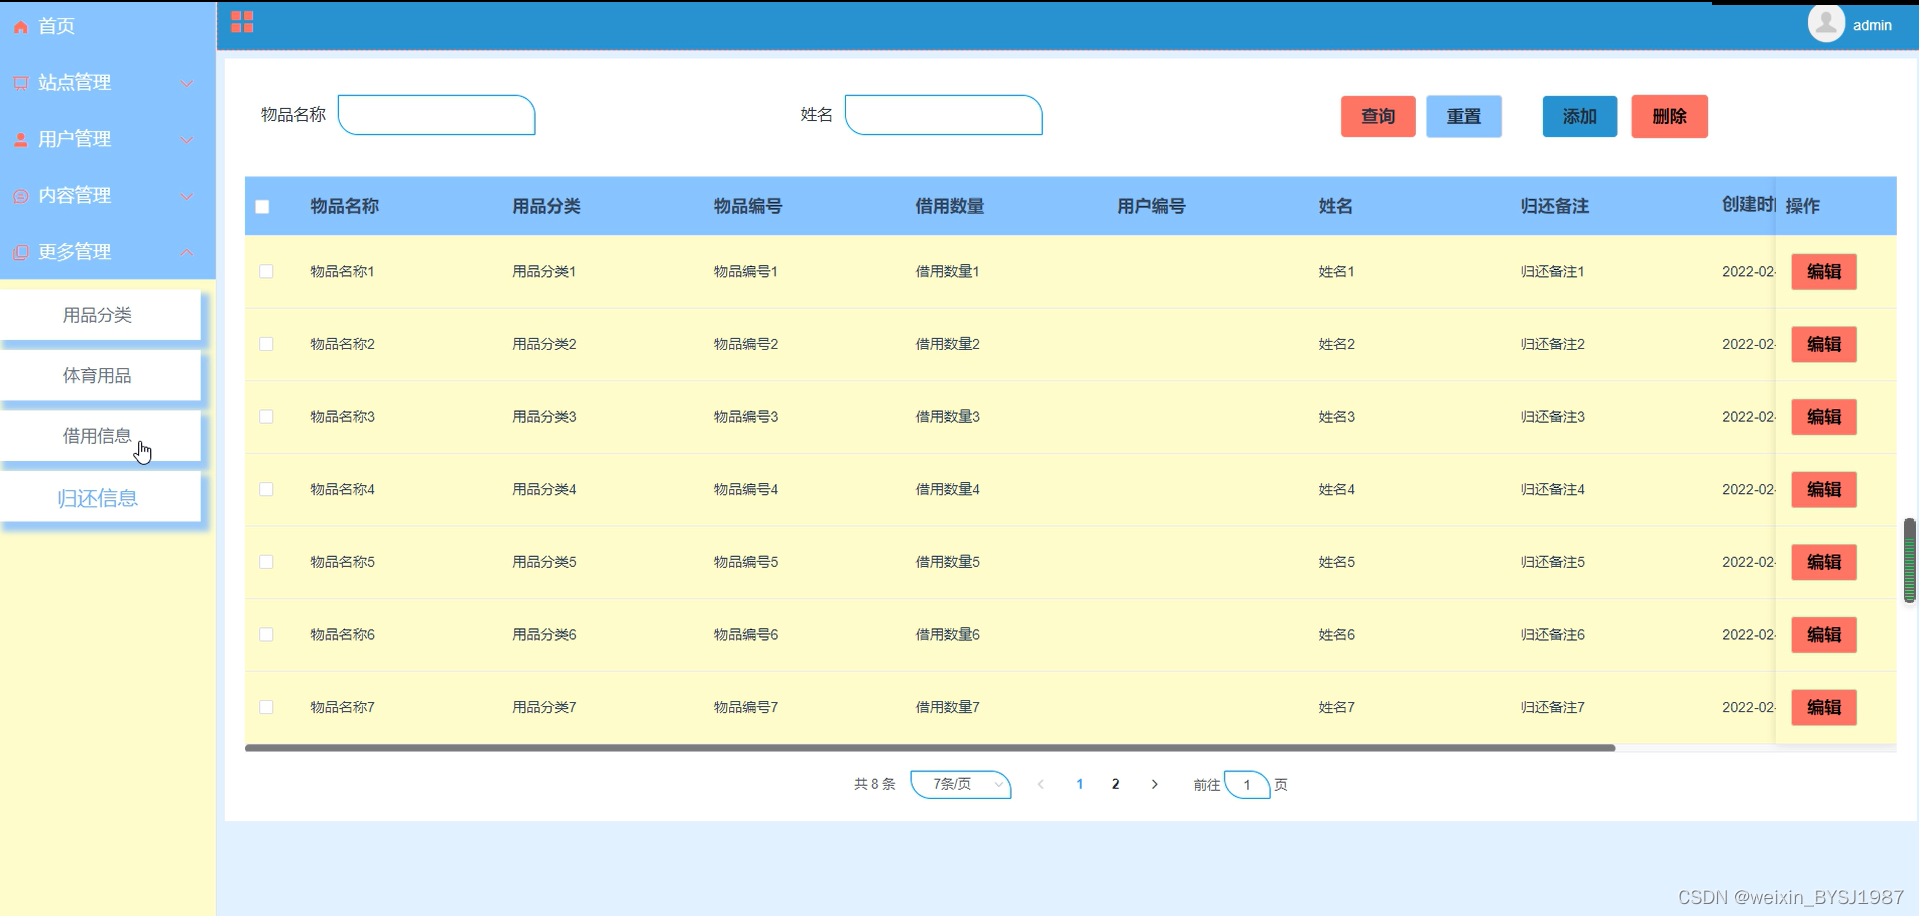This screenshot has width=1919, height=916.
Task: Click the 用户编号 column header
Action: [x=1152, y=206]
